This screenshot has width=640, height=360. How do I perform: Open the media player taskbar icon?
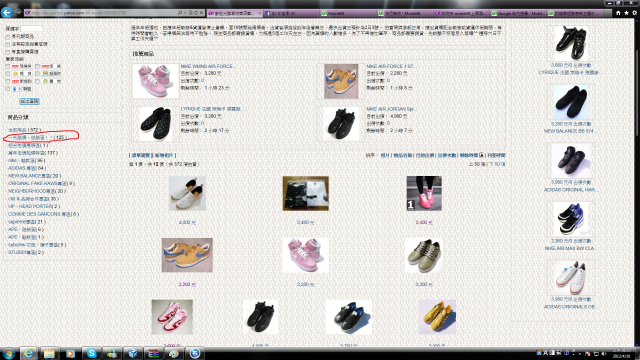(x=70, y=353)
